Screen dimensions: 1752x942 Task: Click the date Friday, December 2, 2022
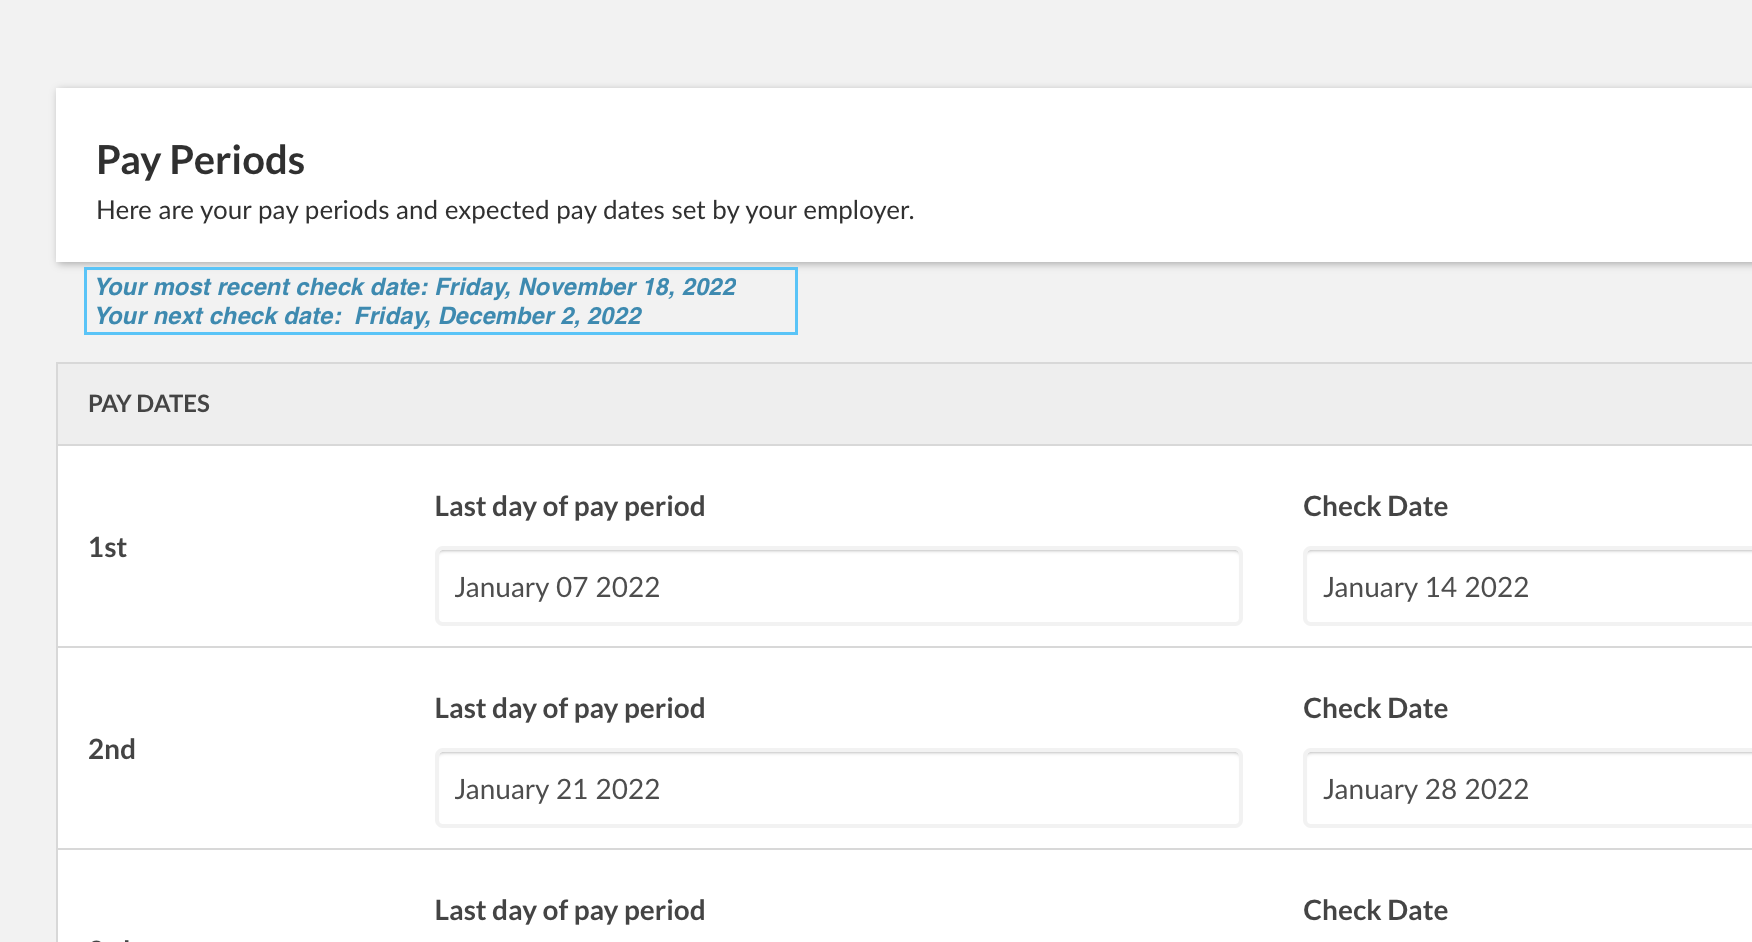click(x=498, y=316)
